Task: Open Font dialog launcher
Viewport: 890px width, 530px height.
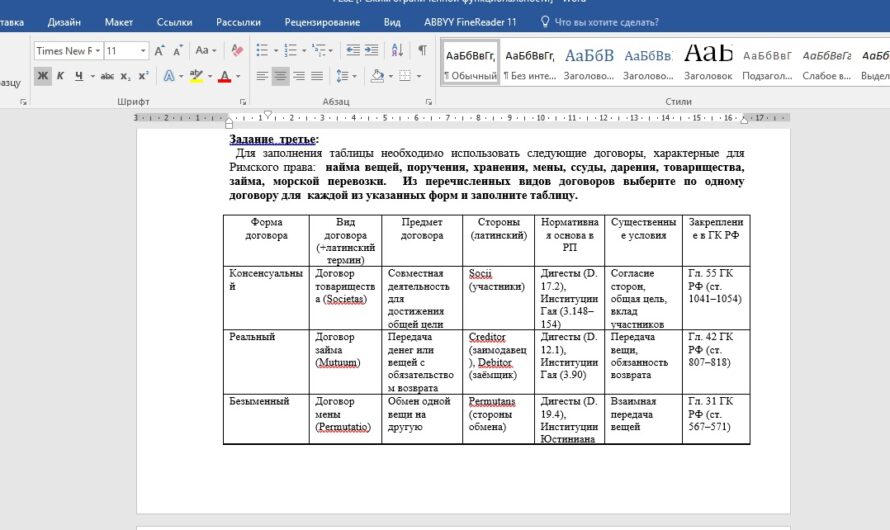Action: (243, 102)
